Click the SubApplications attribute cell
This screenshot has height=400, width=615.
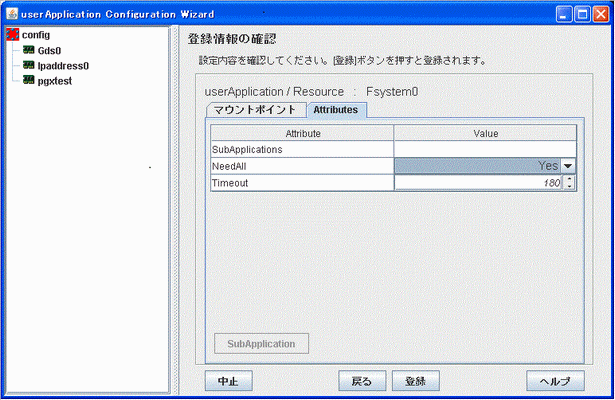pyautogui.click(x=302, y=149)
